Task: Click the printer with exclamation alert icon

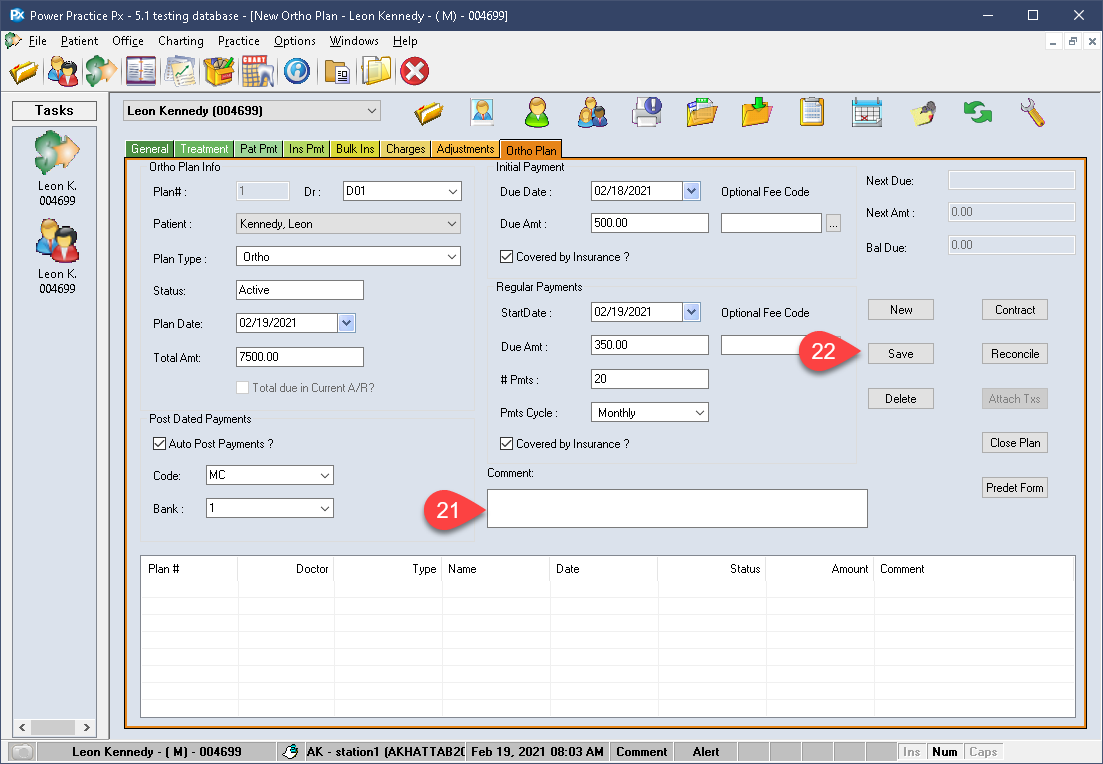Action: point(647,113)
